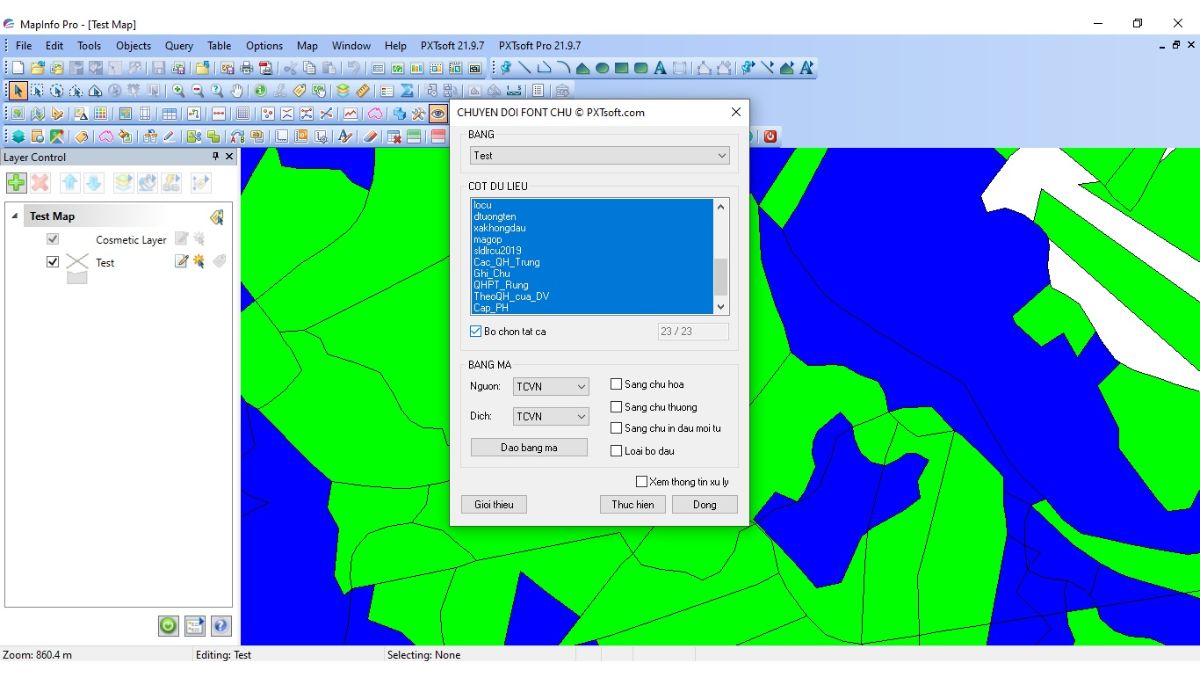Click the Test layer line style swatch
Image resolution: width=1200 pixels, height=675 pixels.
click(77, 262)
